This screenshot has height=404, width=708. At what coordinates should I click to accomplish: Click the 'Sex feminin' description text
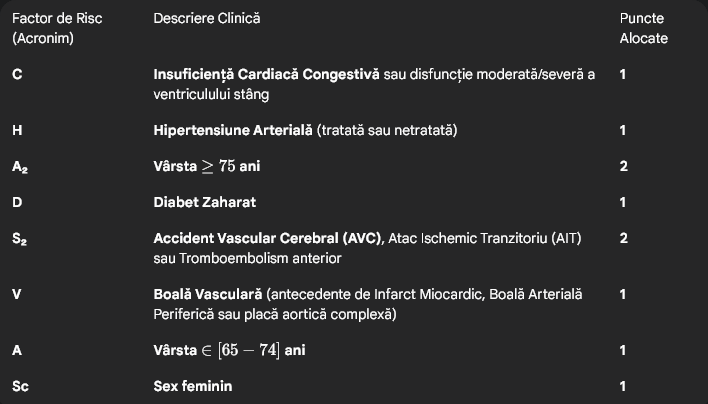[x=196, y=386]
